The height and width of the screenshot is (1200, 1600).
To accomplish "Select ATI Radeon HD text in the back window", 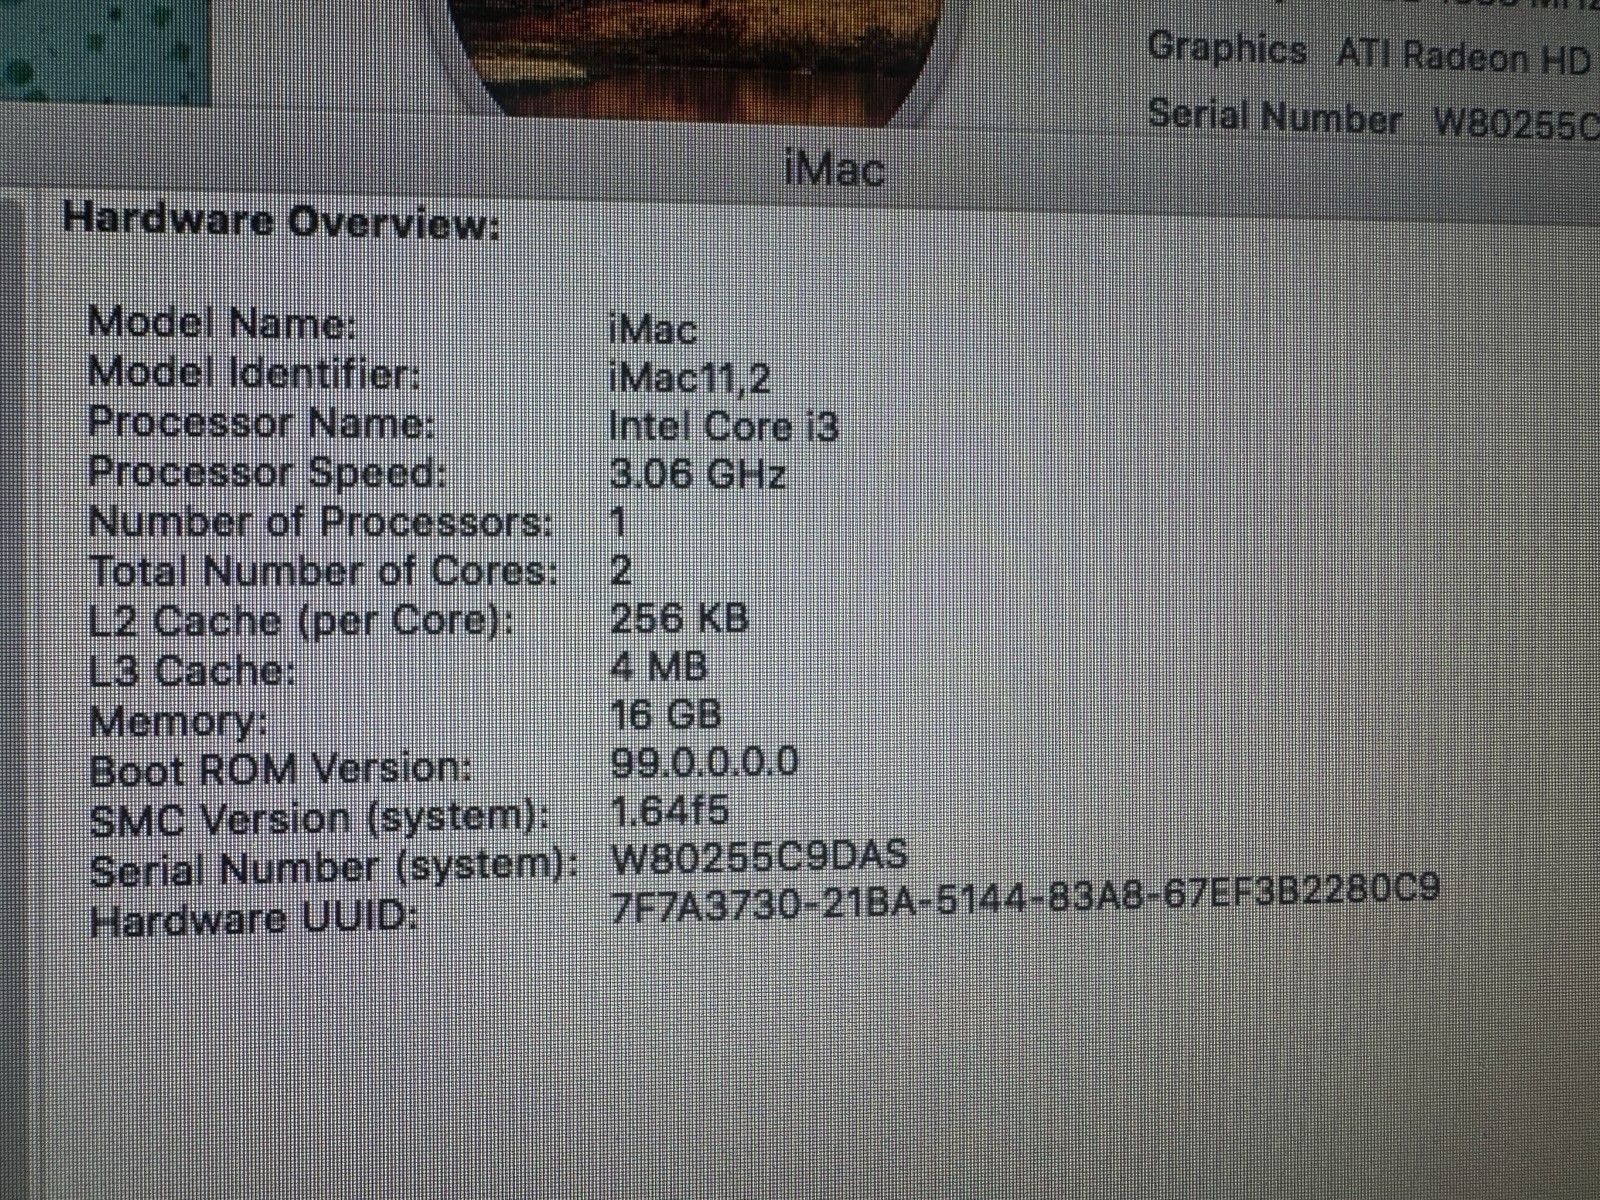I will pos(1464,57).
